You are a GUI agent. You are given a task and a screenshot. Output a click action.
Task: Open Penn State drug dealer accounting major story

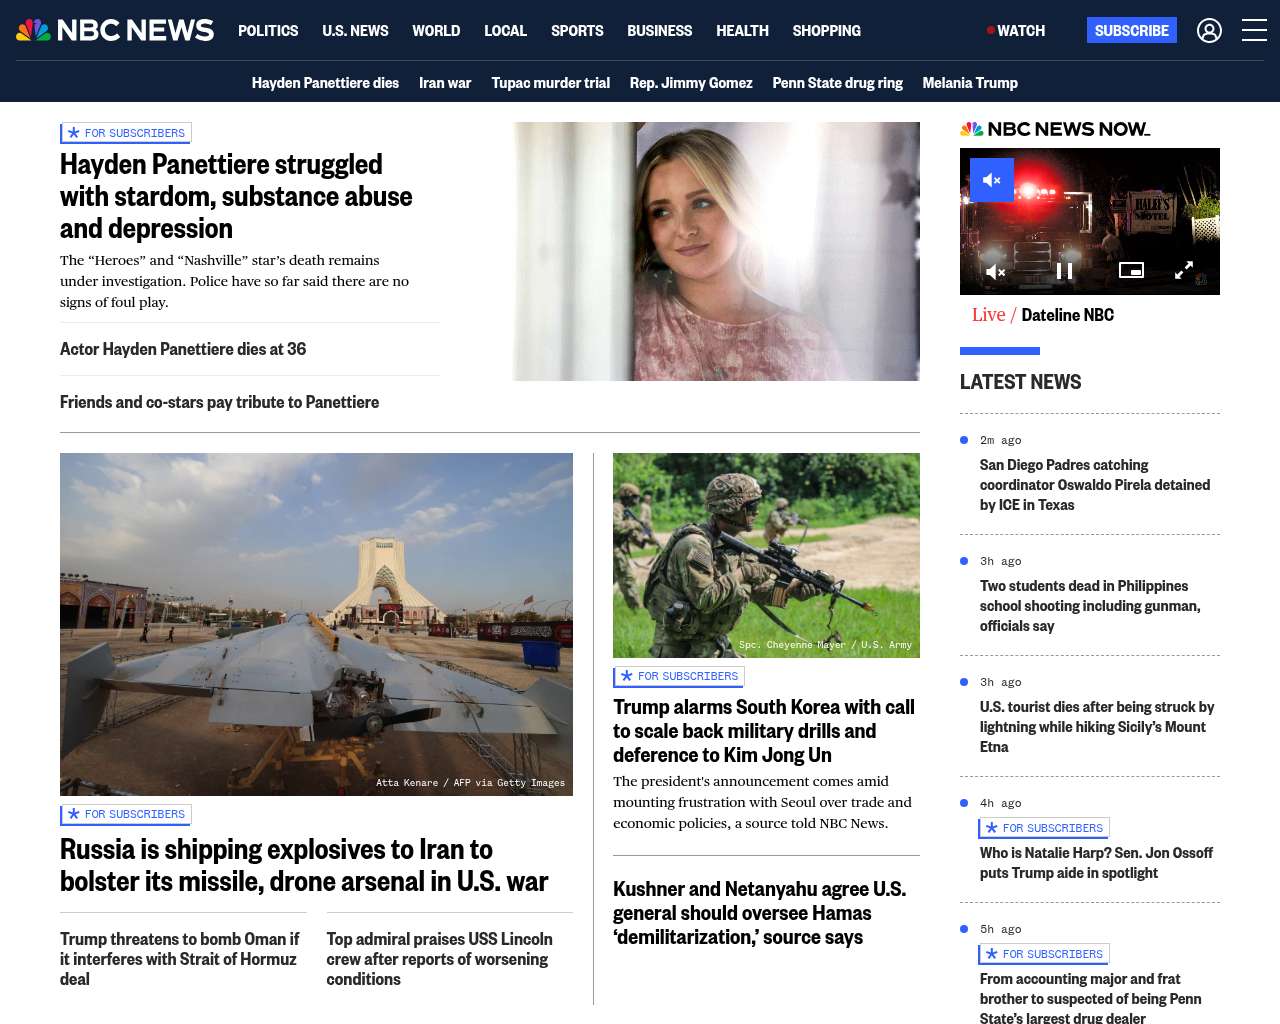[1091, 997]
